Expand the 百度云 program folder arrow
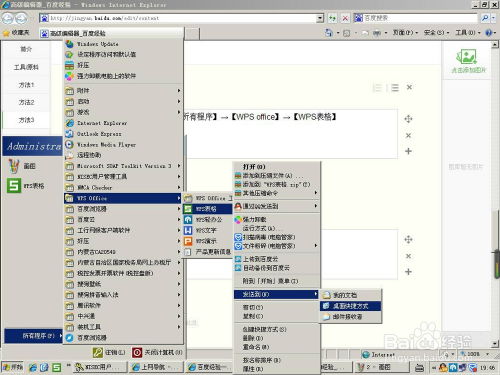Image resolution: width=500 pixels, height=375 pixels. click(179, 219)
